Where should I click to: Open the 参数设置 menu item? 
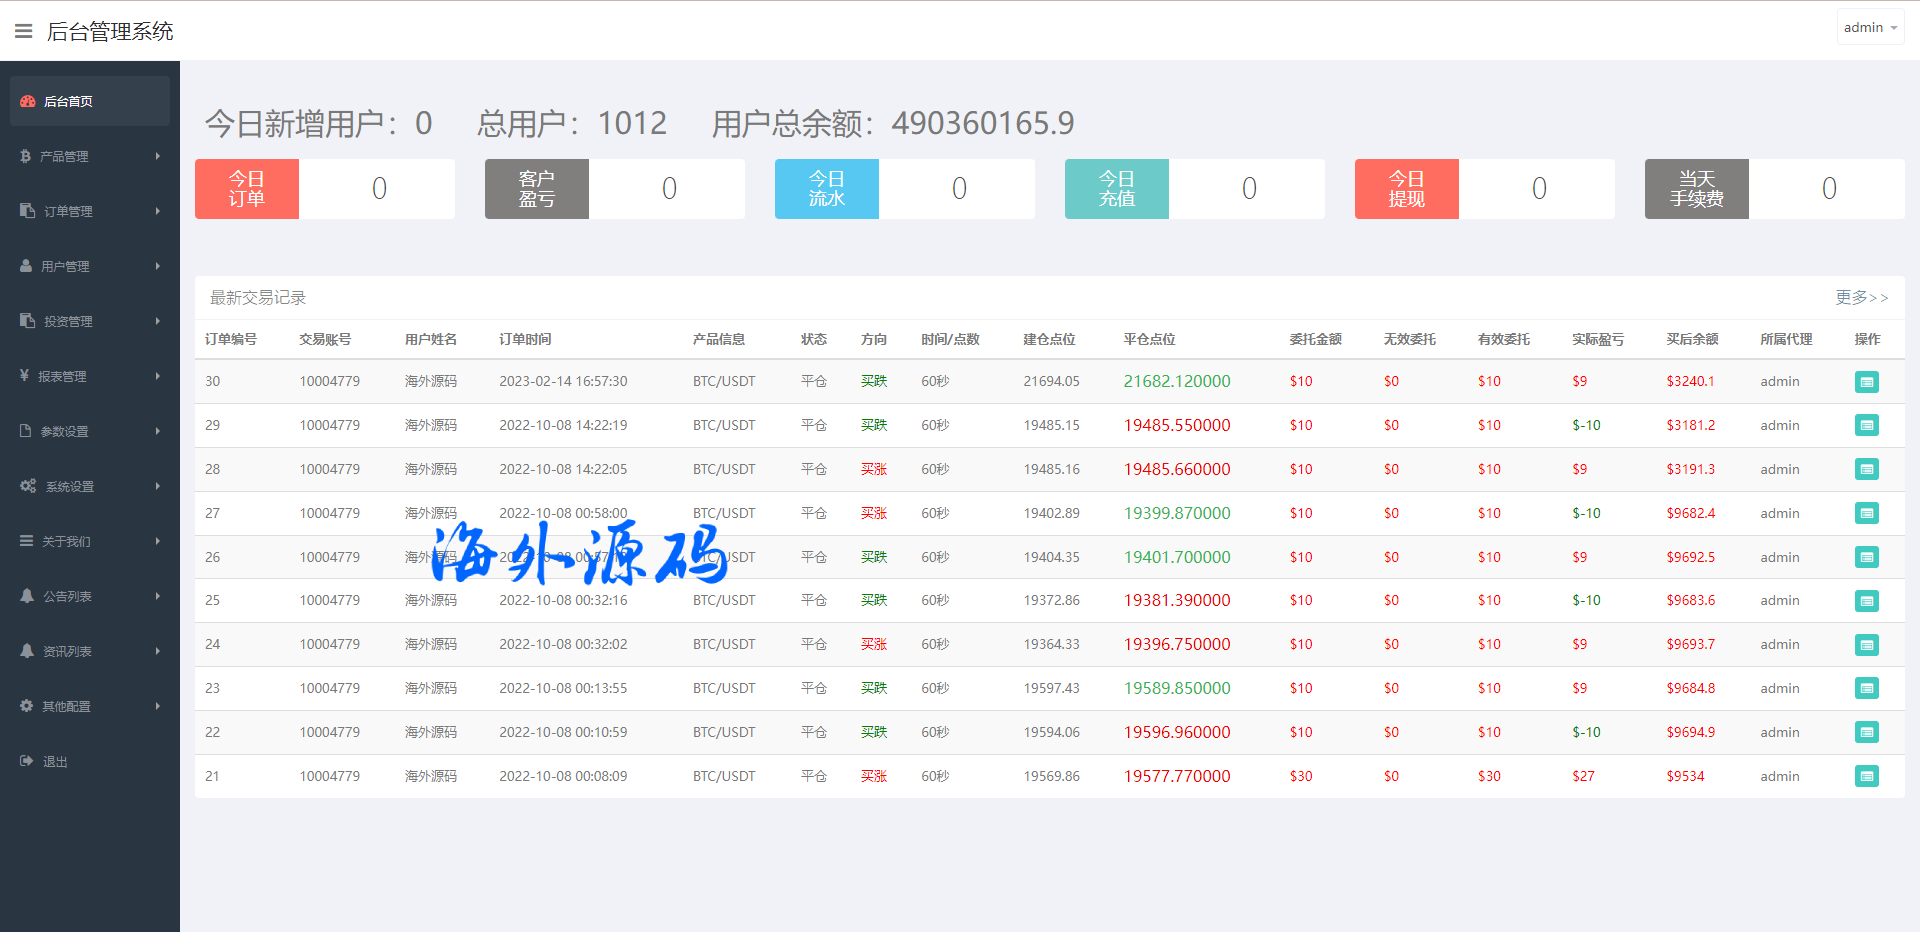point(65,431)
